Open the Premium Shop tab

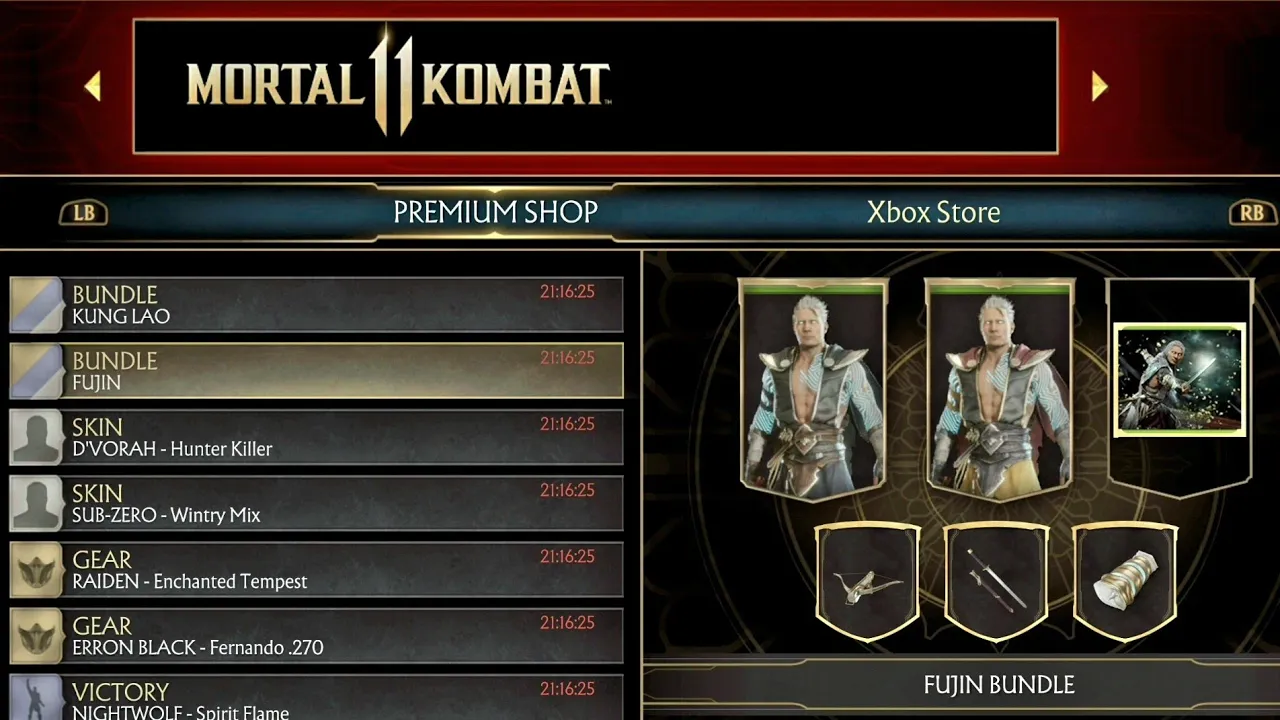495,212
